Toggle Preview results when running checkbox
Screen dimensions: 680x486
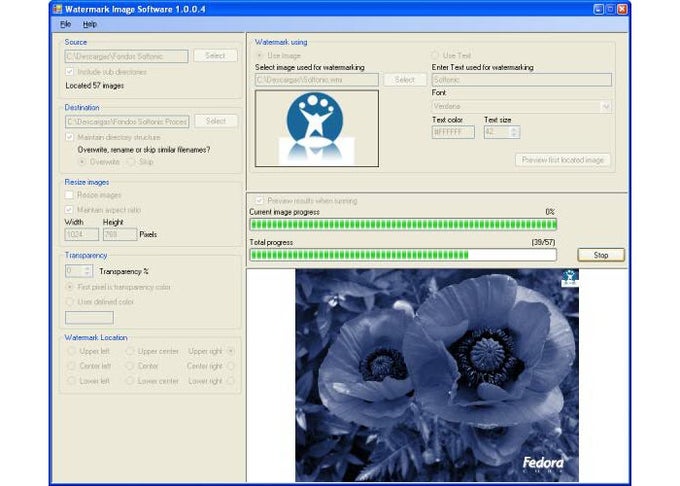[x=259, y=201]
